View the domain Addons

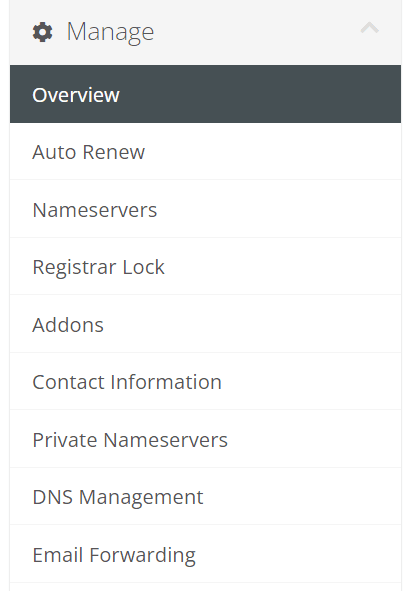(x=205, y=324)
